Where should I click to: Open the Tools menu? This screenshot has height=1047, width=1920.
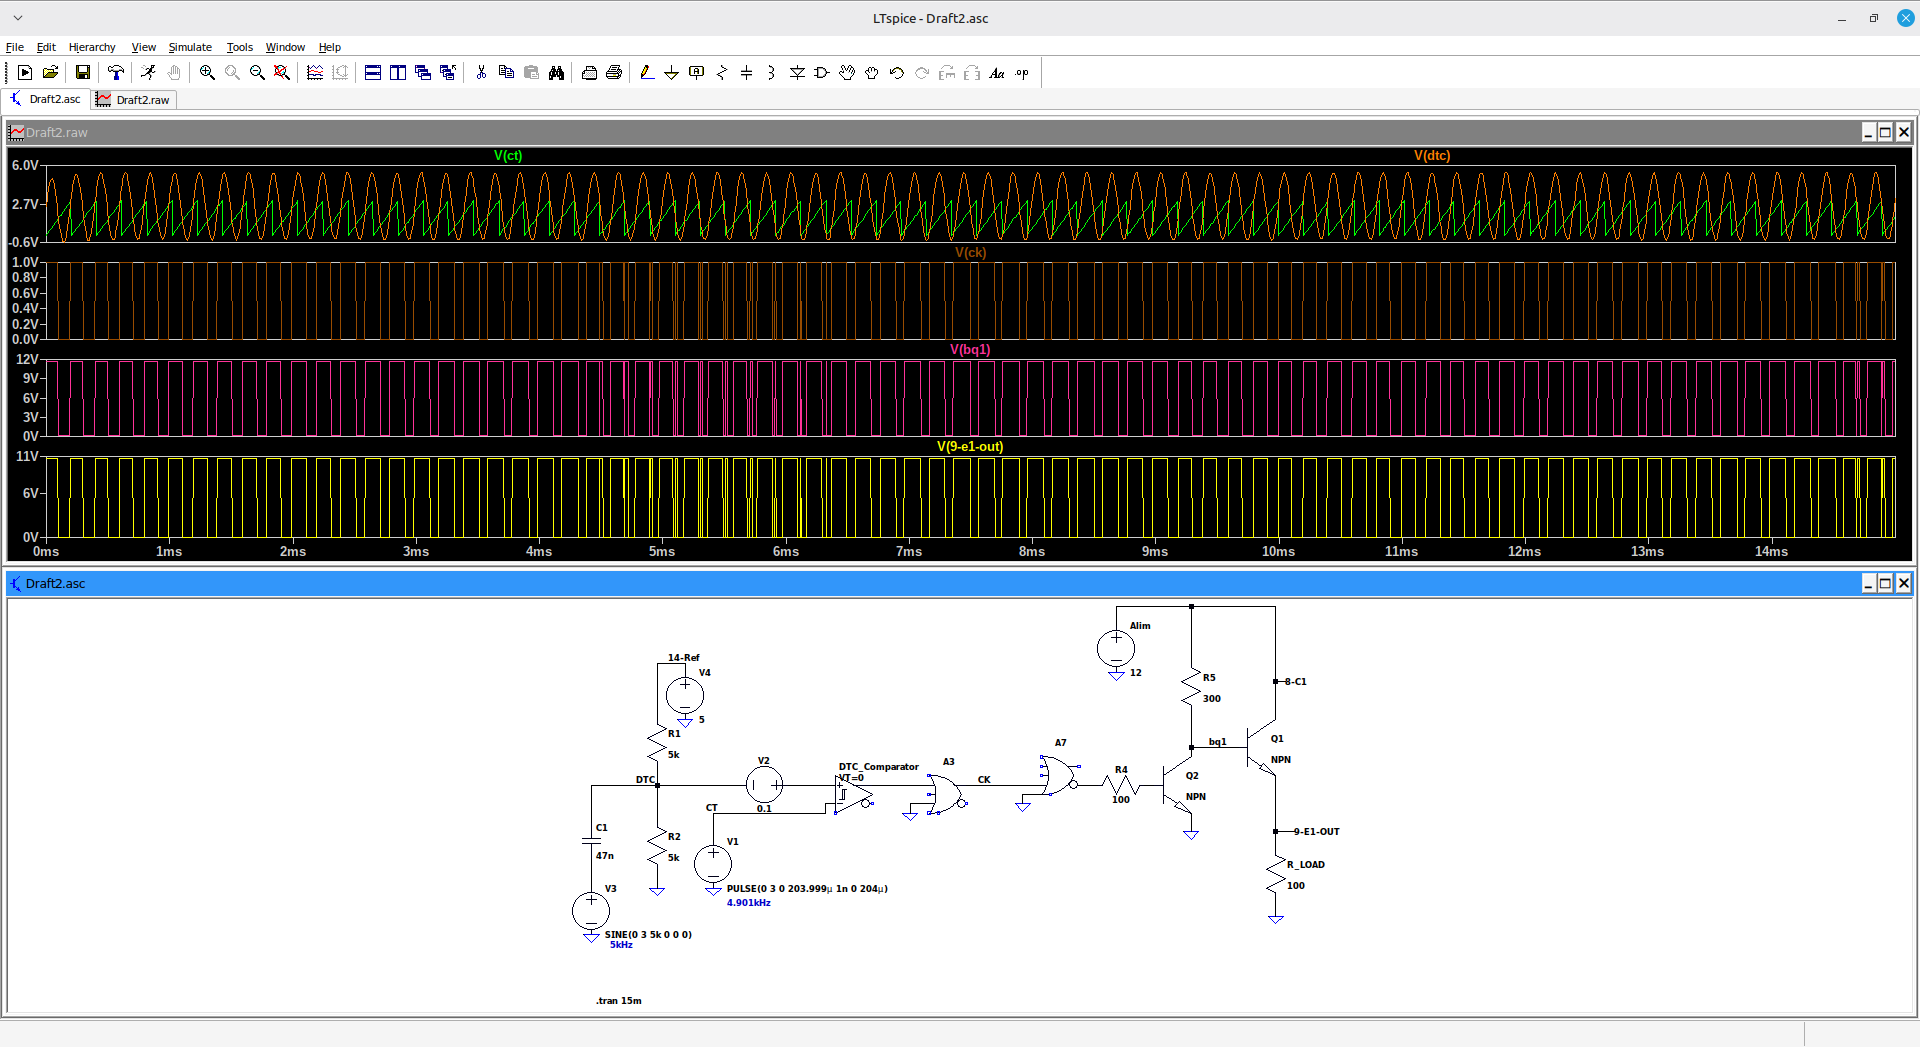click(239, 47)
